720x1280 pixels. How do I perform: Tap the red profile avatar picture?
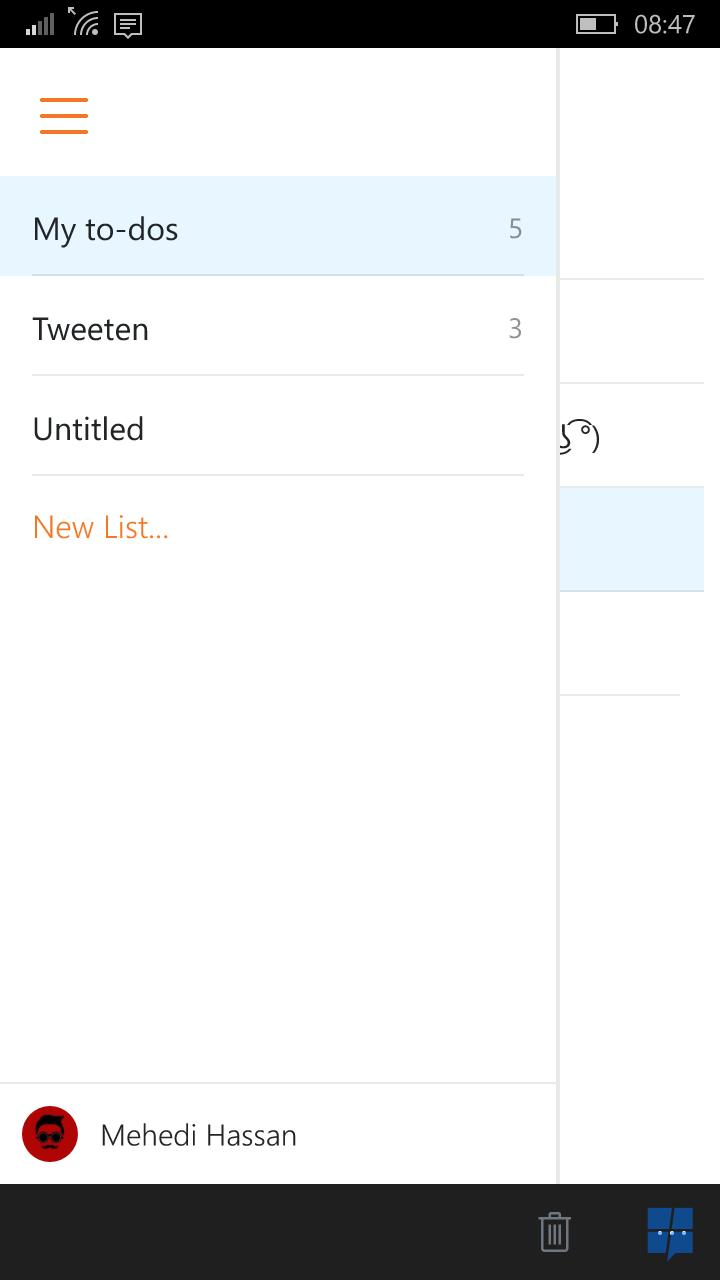[x=50, y=1134]
